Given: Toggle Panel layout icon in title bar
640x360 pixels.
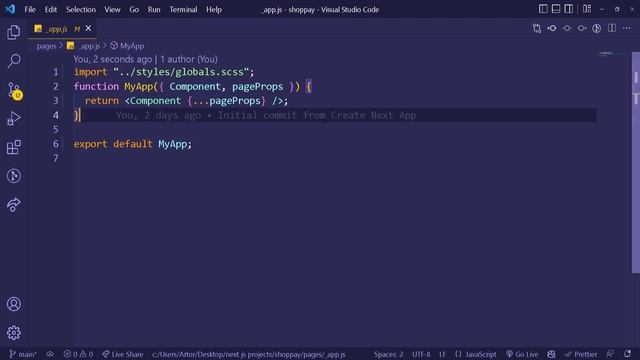Looking at the screenshot, I should click(556, 9).
